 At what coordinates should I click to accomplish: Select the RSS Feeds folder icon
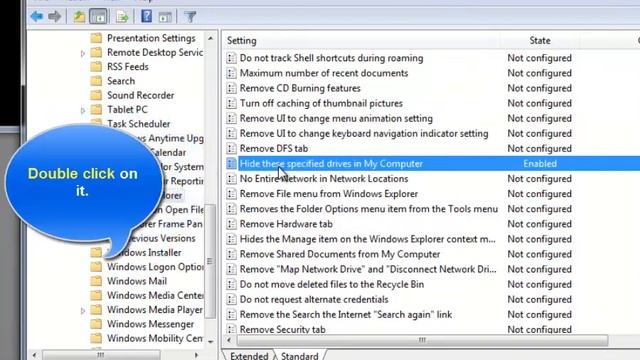96,67
